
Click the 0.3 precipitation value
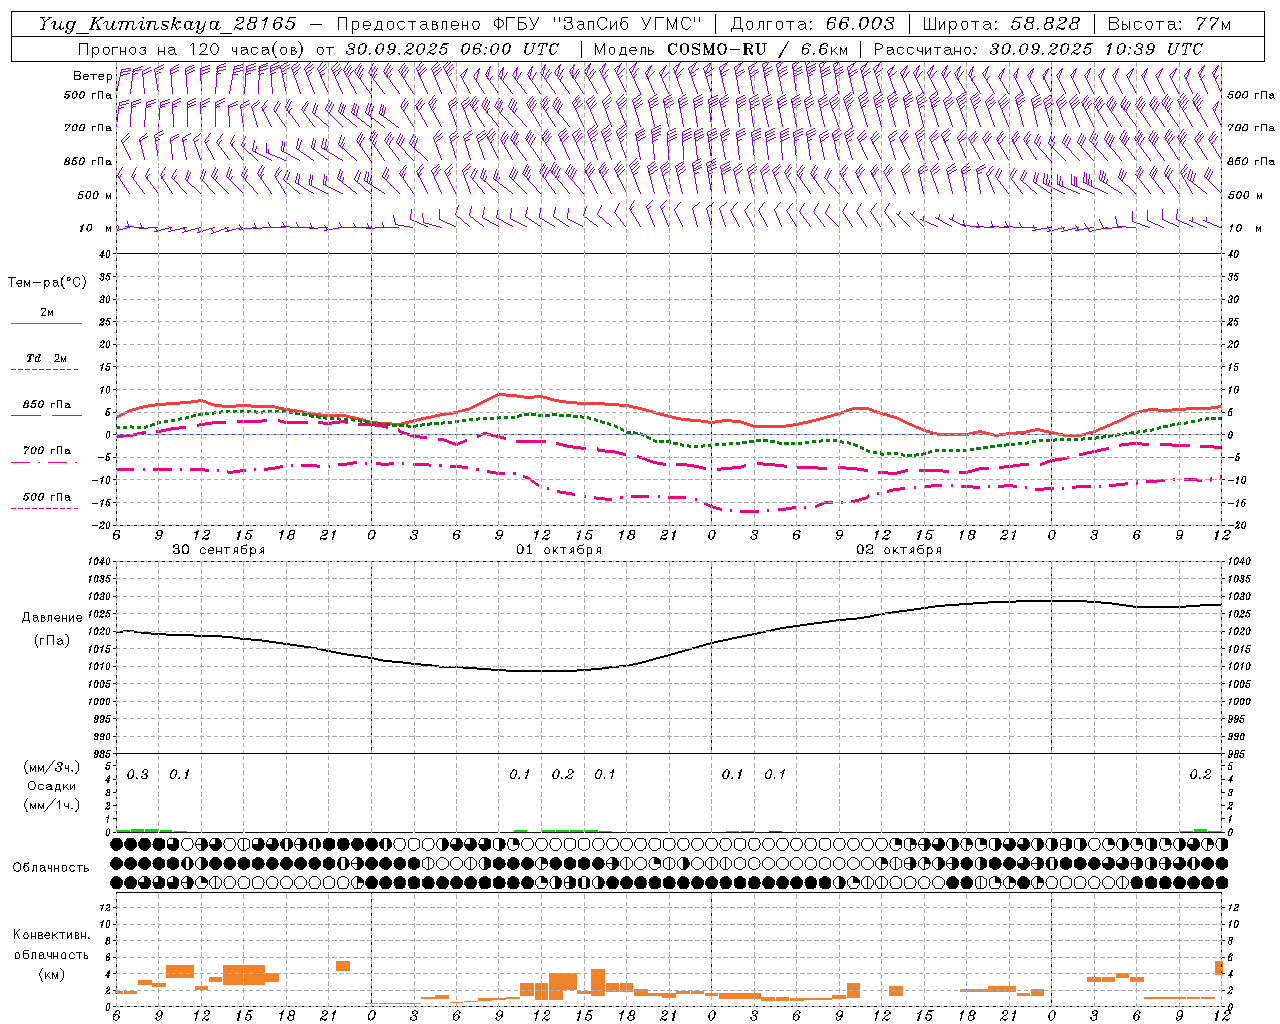pyautogui.click(x=138, y=775)
